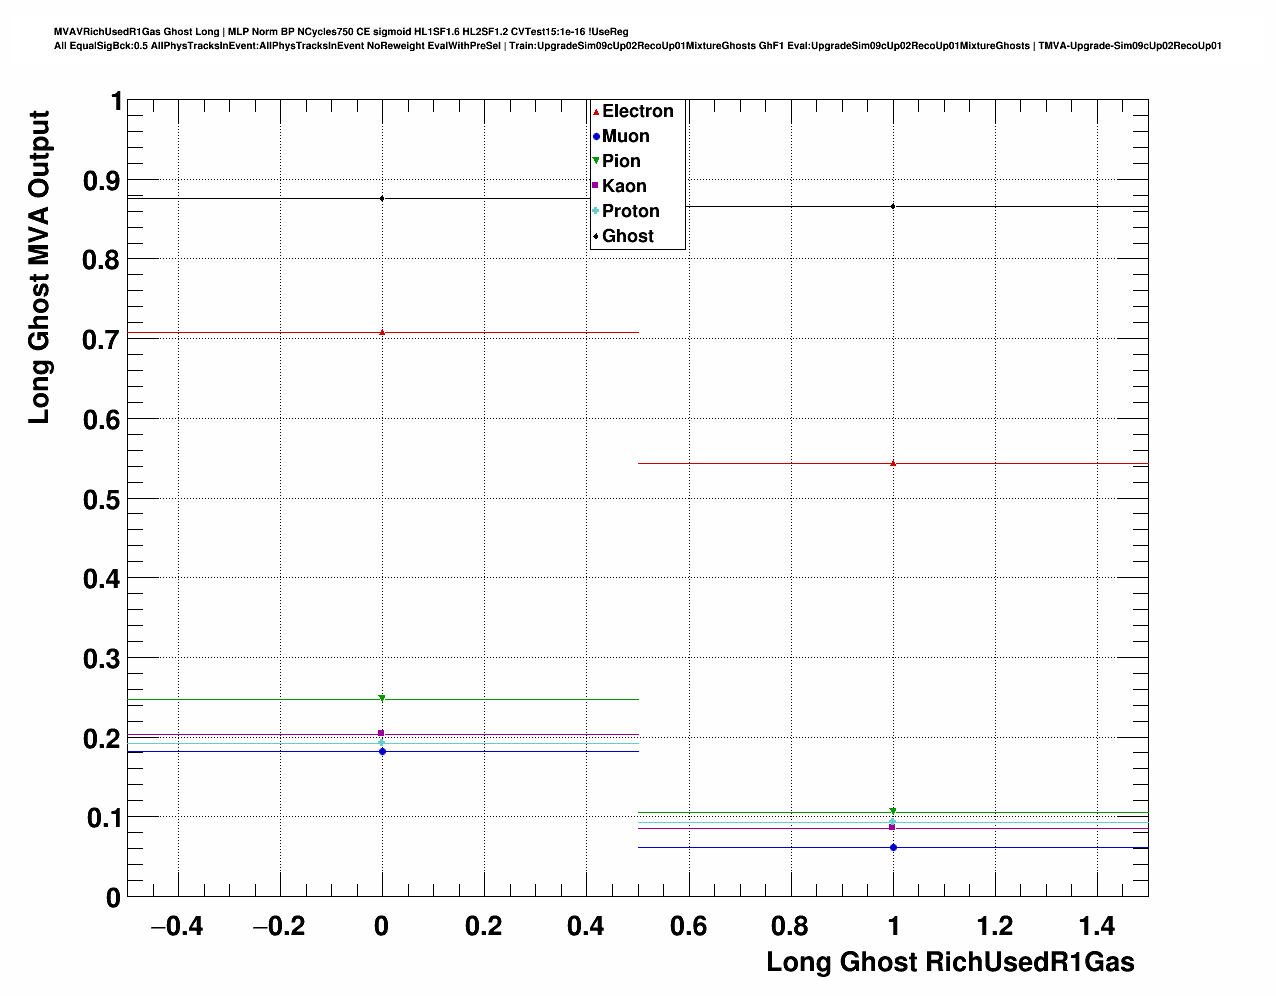The width and height of the screenshot is (1276, 996).
Task: Click the "Long Ghost RichUsedR1Gas" x-axis title
Action: [950, 962]
